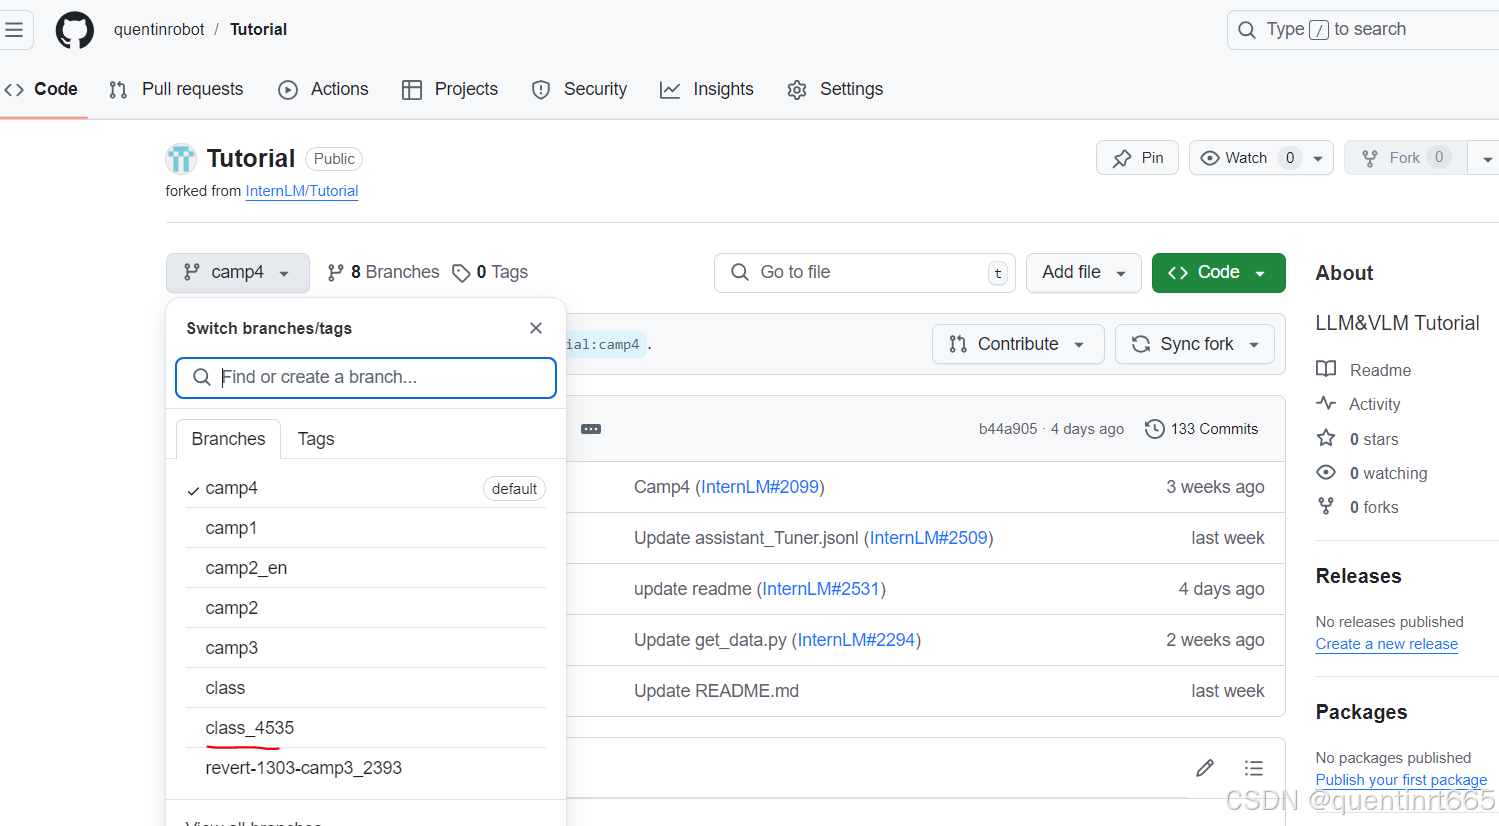Open the Readme link in About
The width and height of the screenshot is (1499, 826).
1364,370
